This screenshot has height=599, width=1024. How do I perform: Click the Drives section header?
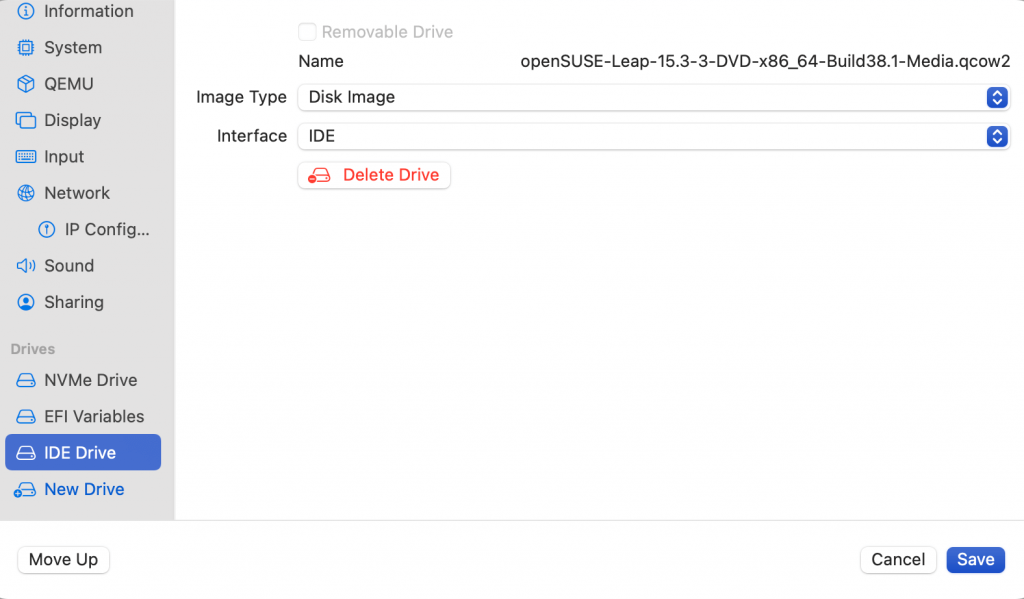click(x=33, y=349)
